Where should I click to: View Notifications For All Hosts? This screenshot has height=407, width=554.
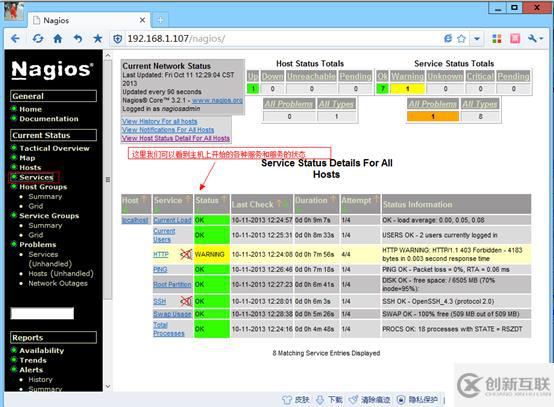pyautogui.click(x=168, y=130)
